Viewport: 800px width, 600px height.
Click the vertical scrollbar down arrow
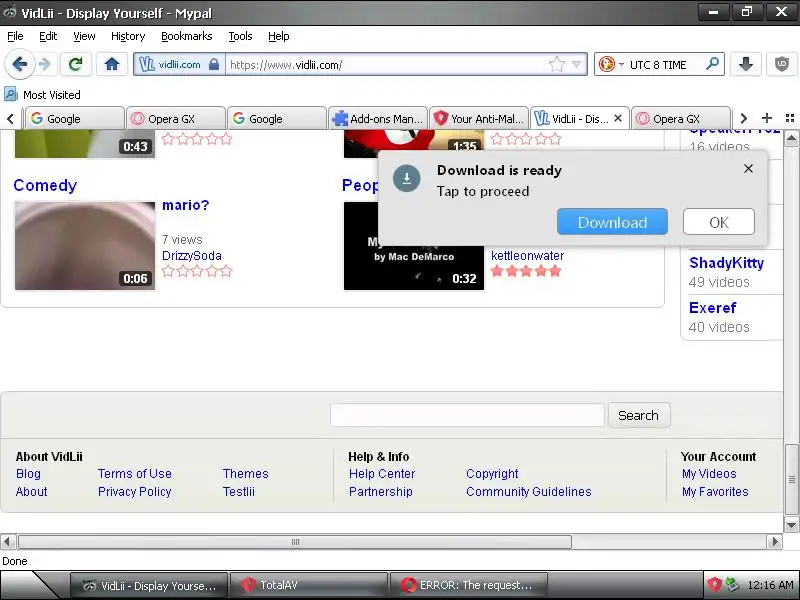[791, 525]
